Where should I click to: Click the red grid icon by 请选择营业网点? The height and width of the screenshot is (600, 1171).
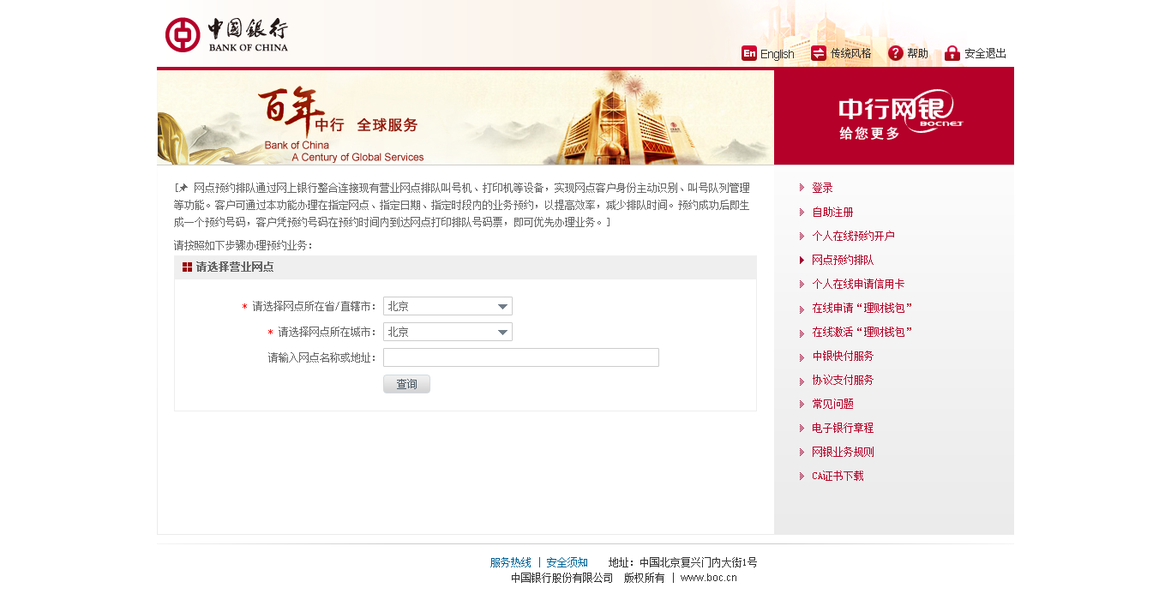point(187,267)
